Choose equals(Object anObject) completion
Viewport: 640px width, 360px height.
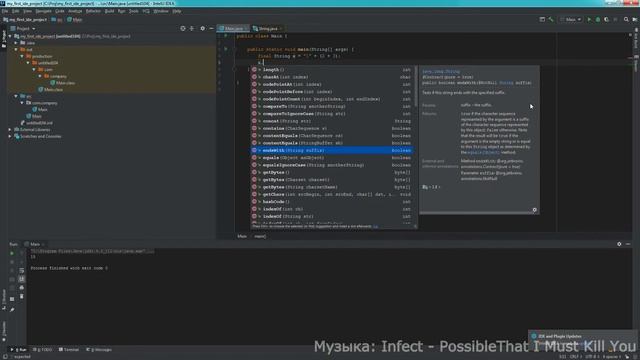pyautogui.click(x=331, y=158)
